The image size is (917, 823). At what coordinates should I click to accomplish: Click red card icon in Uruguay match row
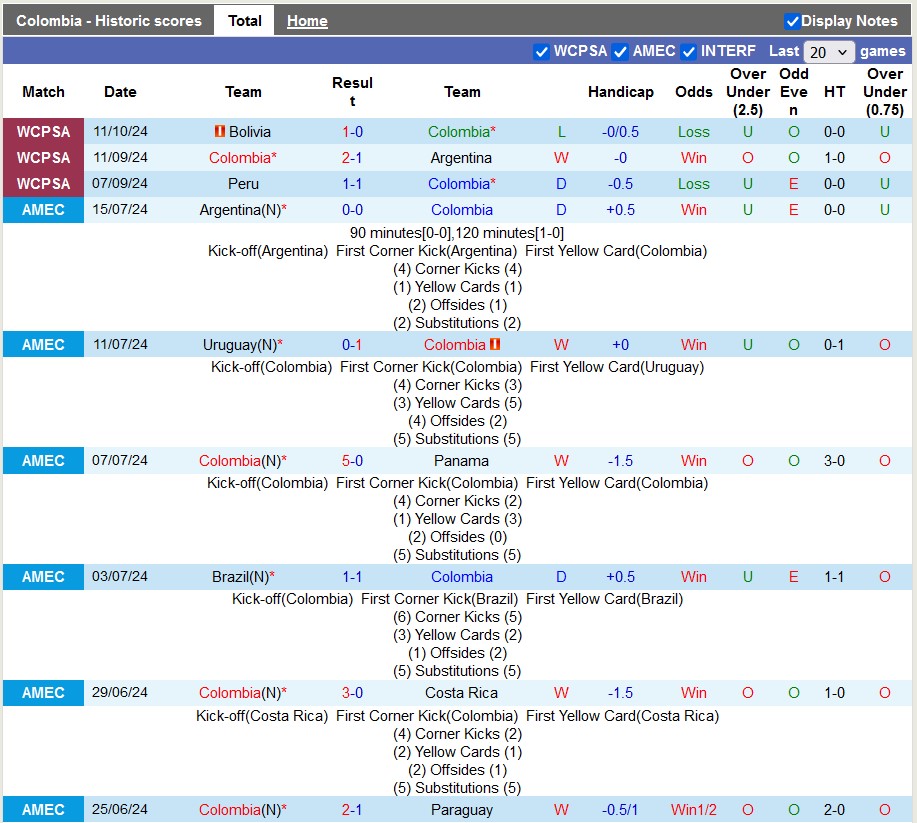[494, 345]
